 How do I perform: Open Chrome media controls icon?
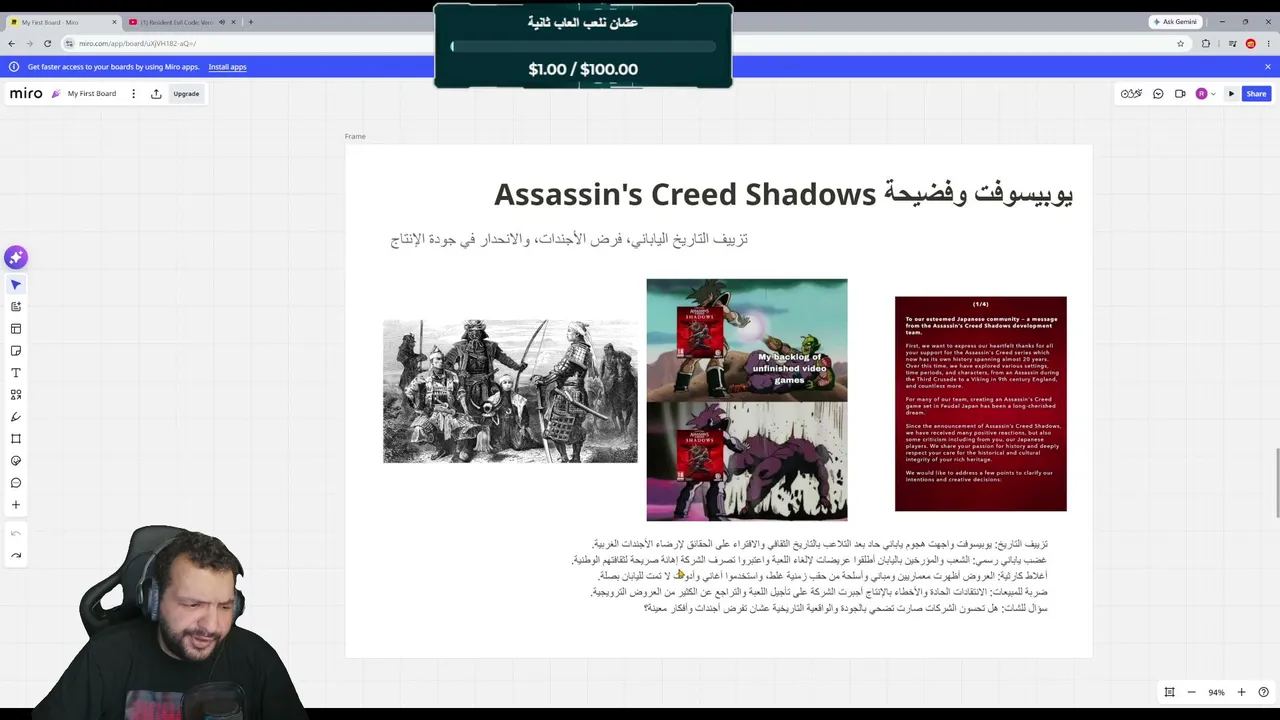click(x=1232, y=44)
